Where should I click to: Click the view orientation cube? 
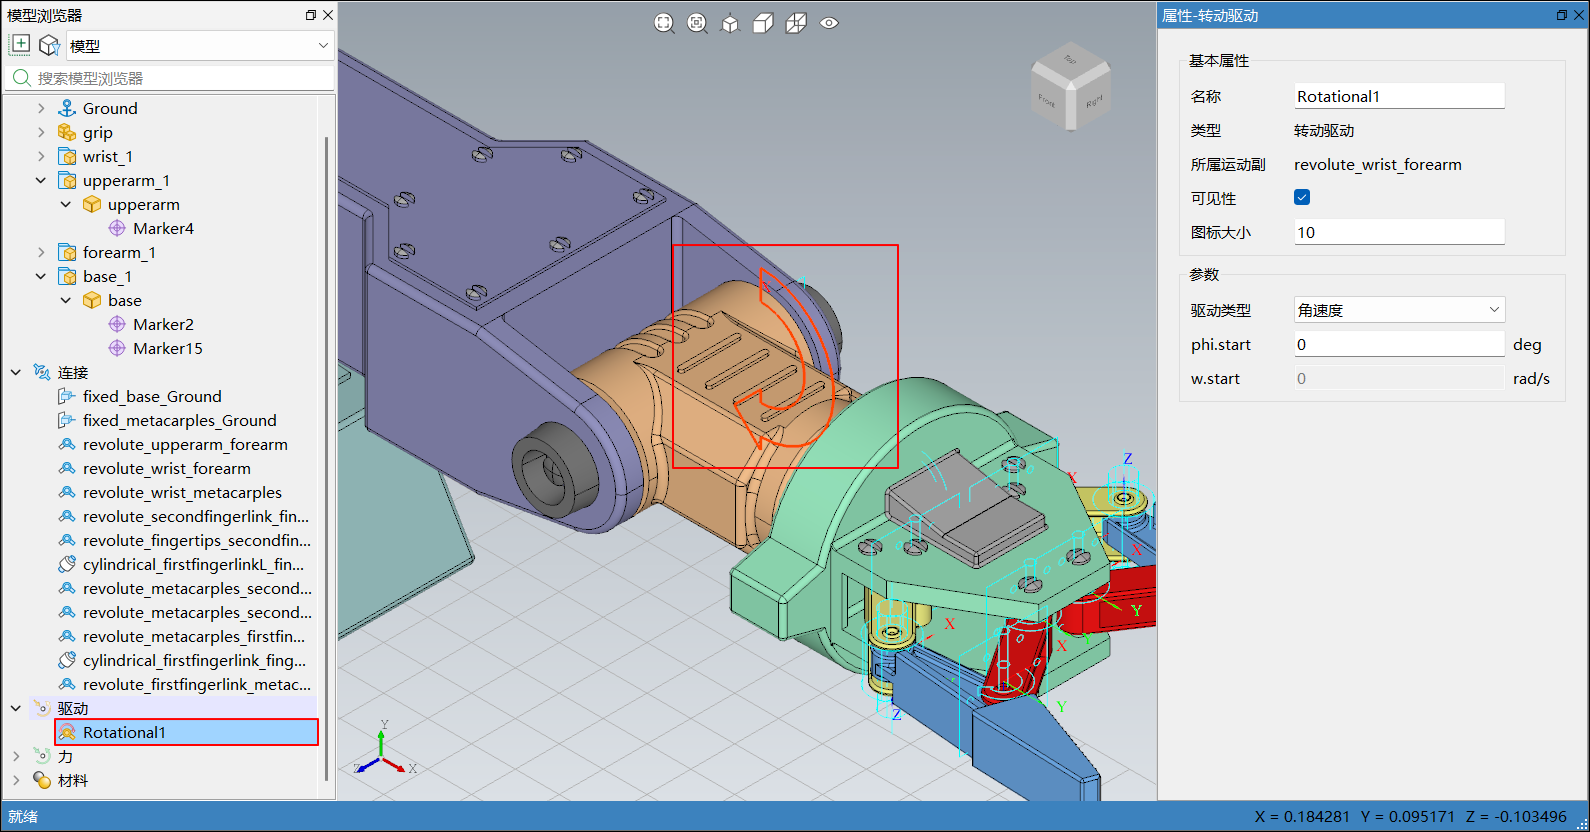tap(1070, 88)
